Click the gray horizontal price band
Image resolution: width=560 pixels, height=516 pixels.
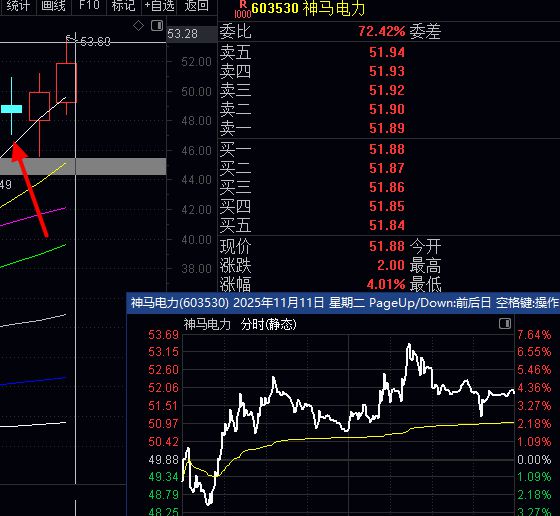[83, 166]
